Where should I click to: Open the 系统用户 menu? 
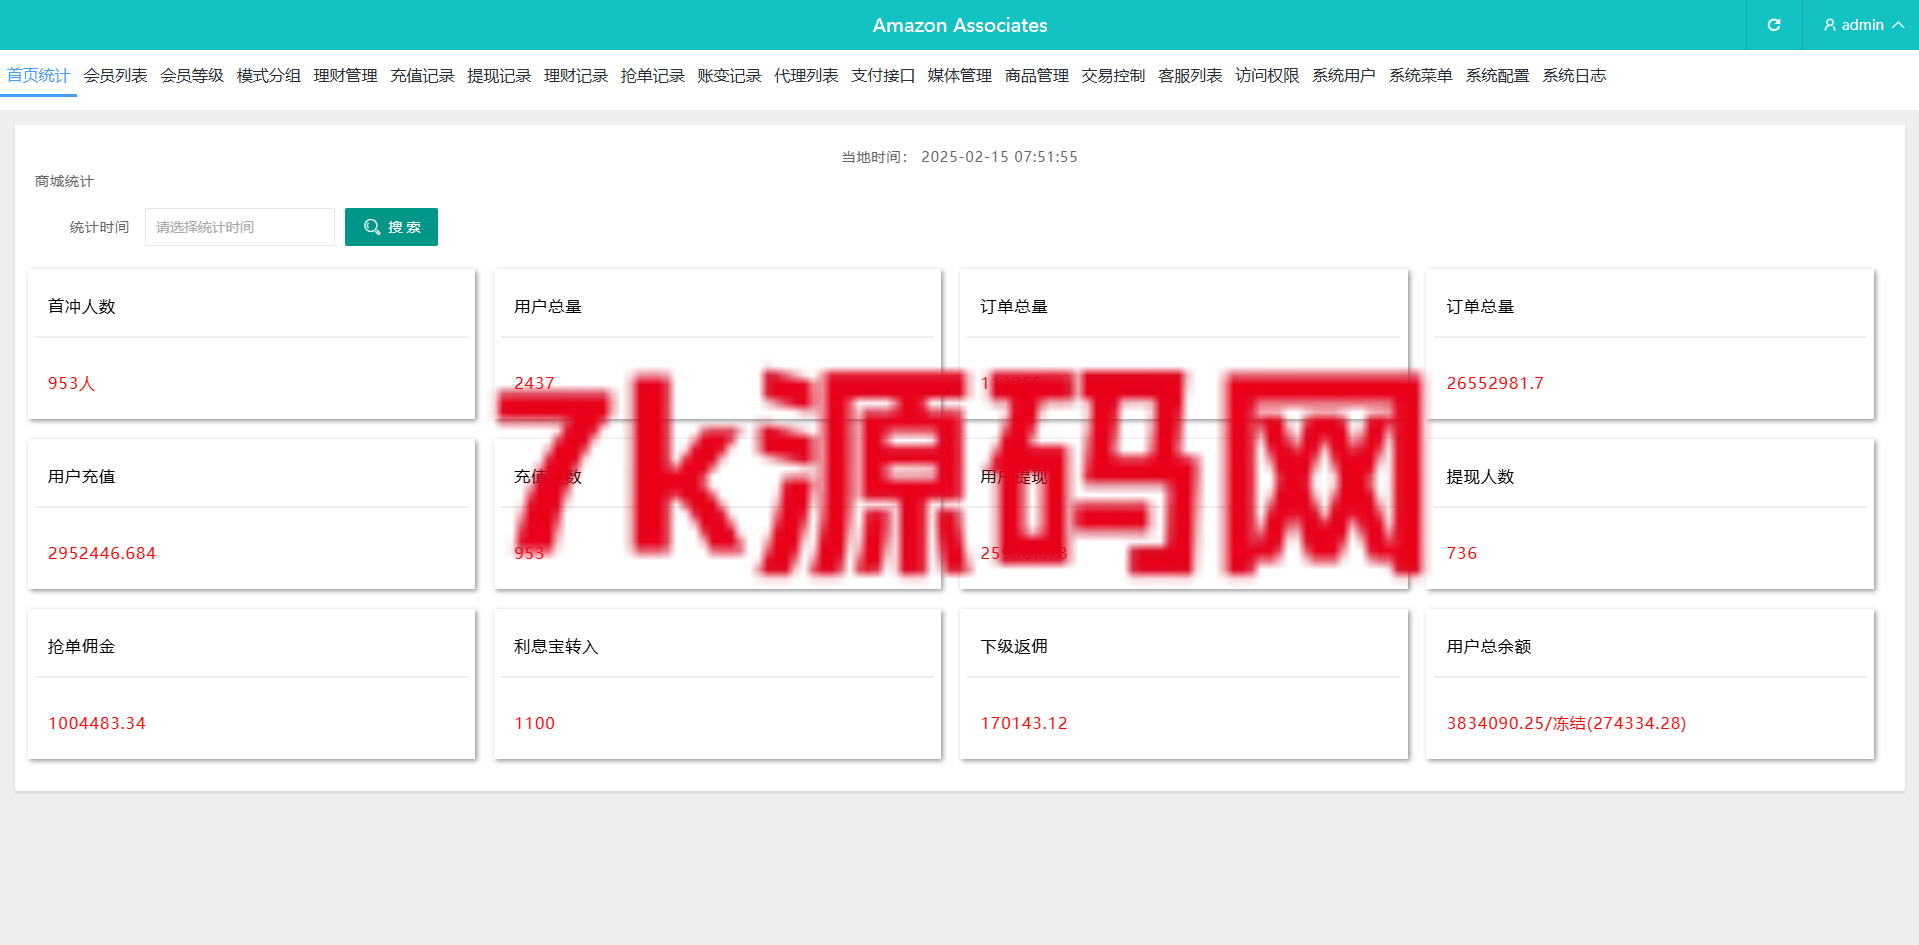(x=1344, y=75)
